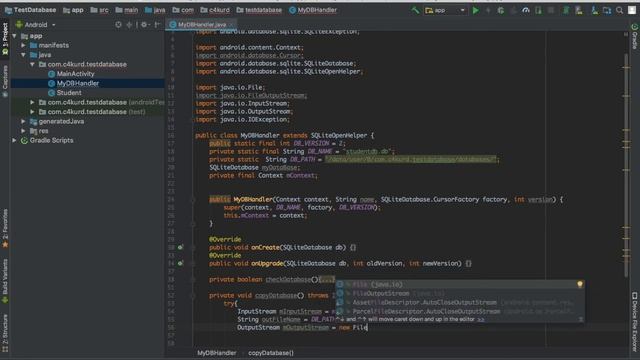Screen dimensions: 640x360
Task: Open the Gradle tool window sidebar
Action: pyautogui.click(x=635, y=36)
